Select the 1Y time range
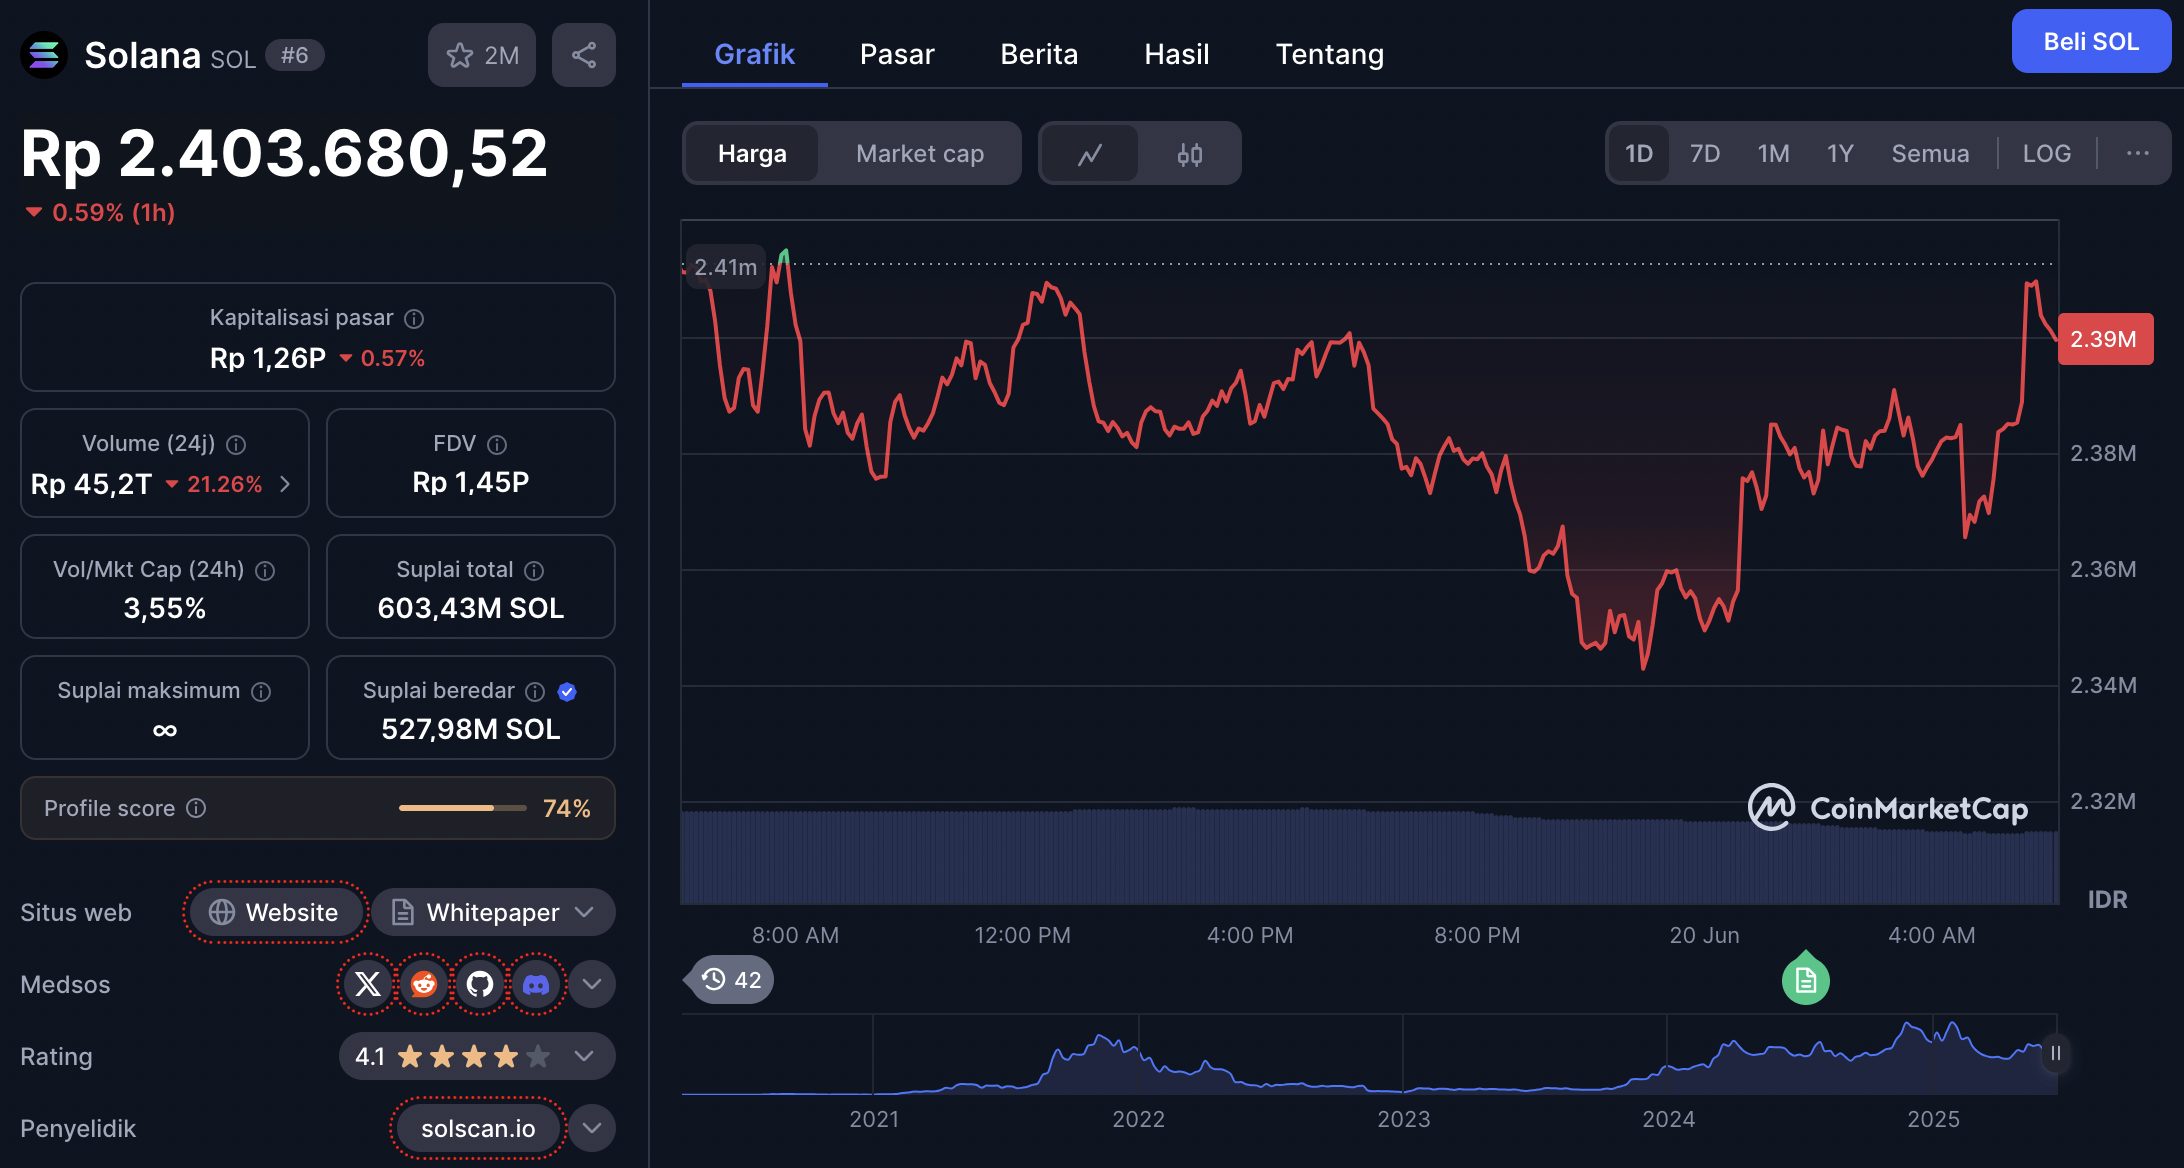This screenshot has height=1168, width=2184. [x=1840, y=153]
